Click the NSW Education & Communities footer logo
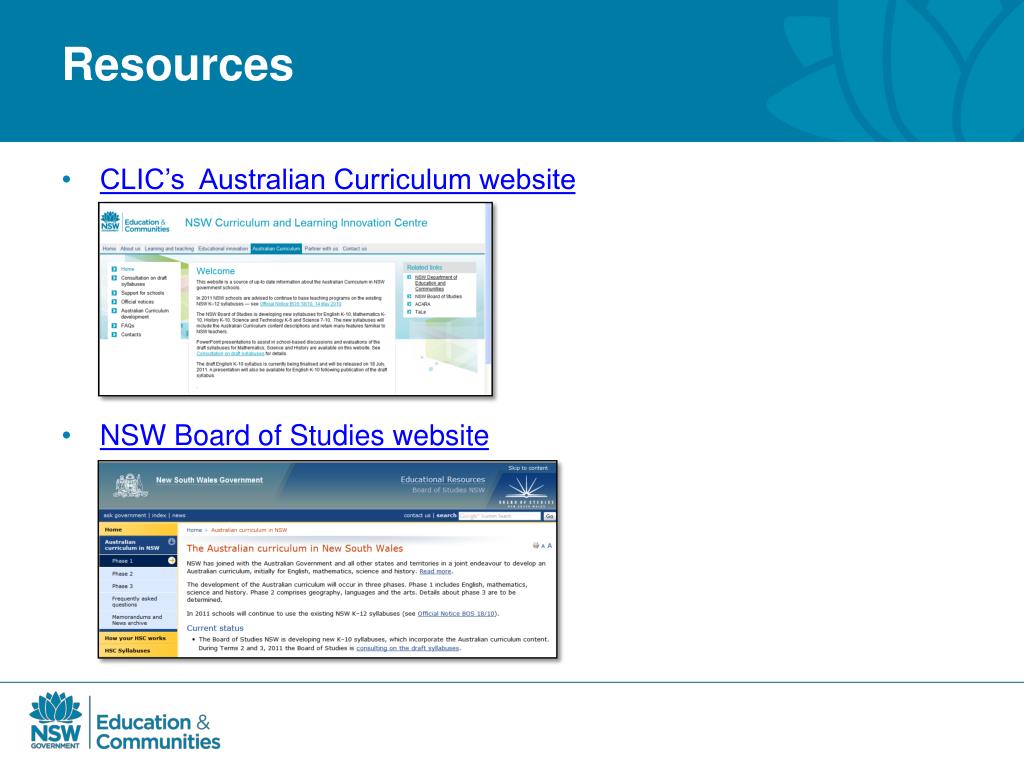 pyautogui.click(x=125, y=721)
